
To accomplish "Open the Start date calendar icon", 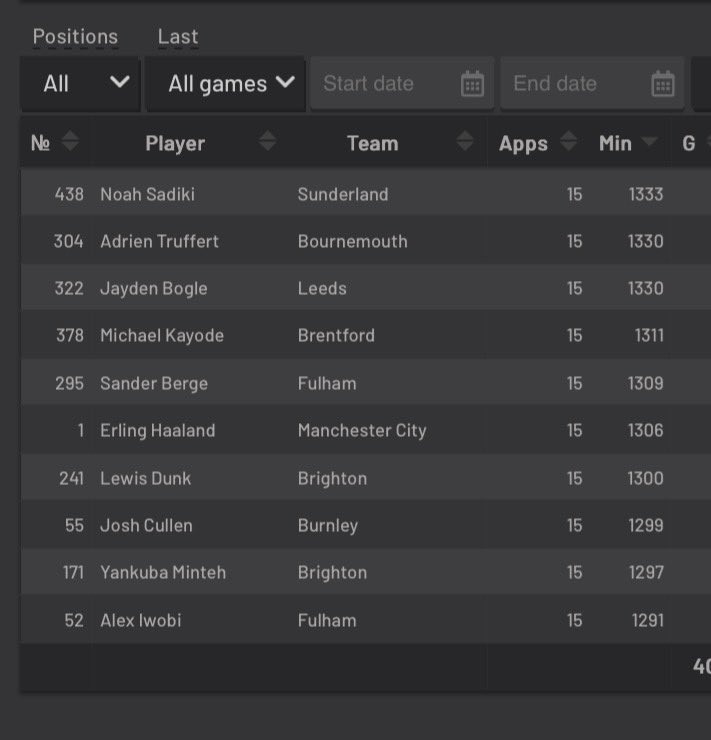I will tap(472, 84).
